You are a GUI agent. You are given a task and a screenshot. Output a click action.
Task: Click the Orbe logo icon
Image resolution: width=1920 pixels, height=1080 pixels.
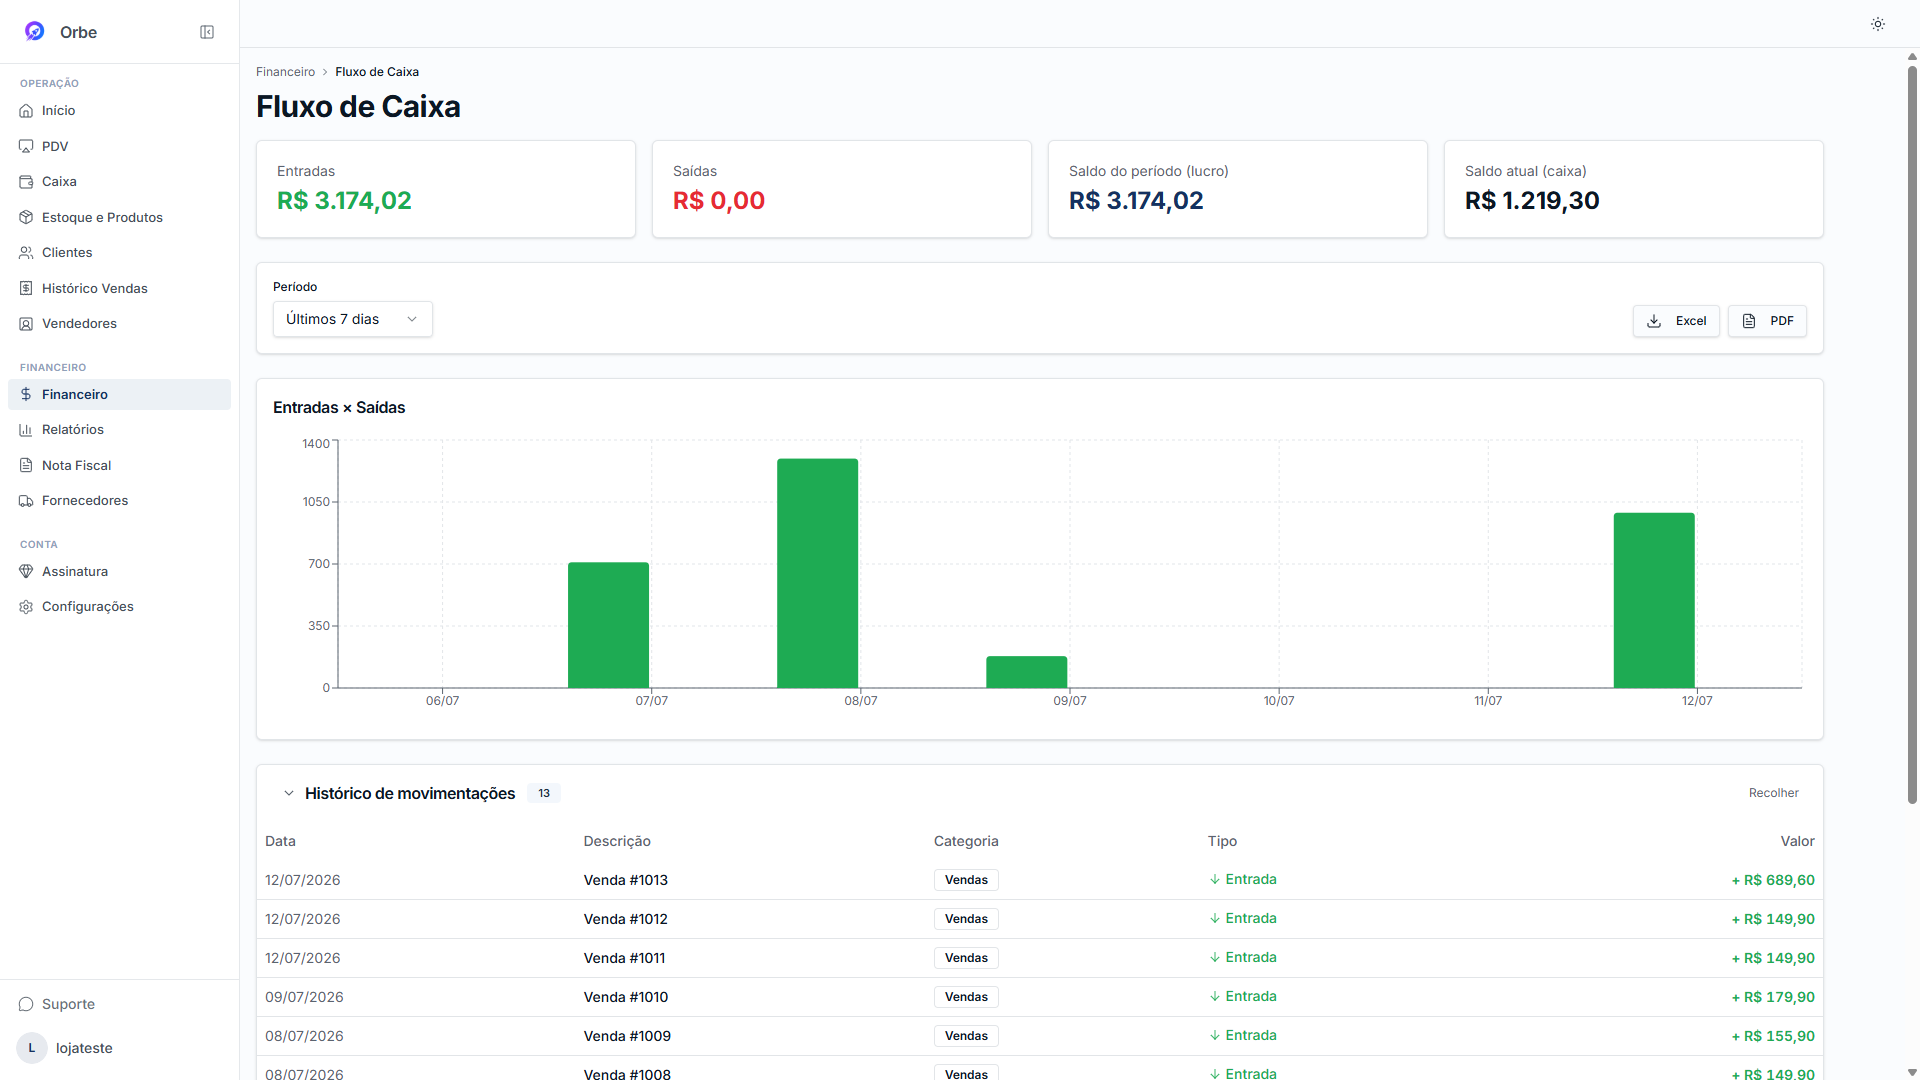pos(34,31)
